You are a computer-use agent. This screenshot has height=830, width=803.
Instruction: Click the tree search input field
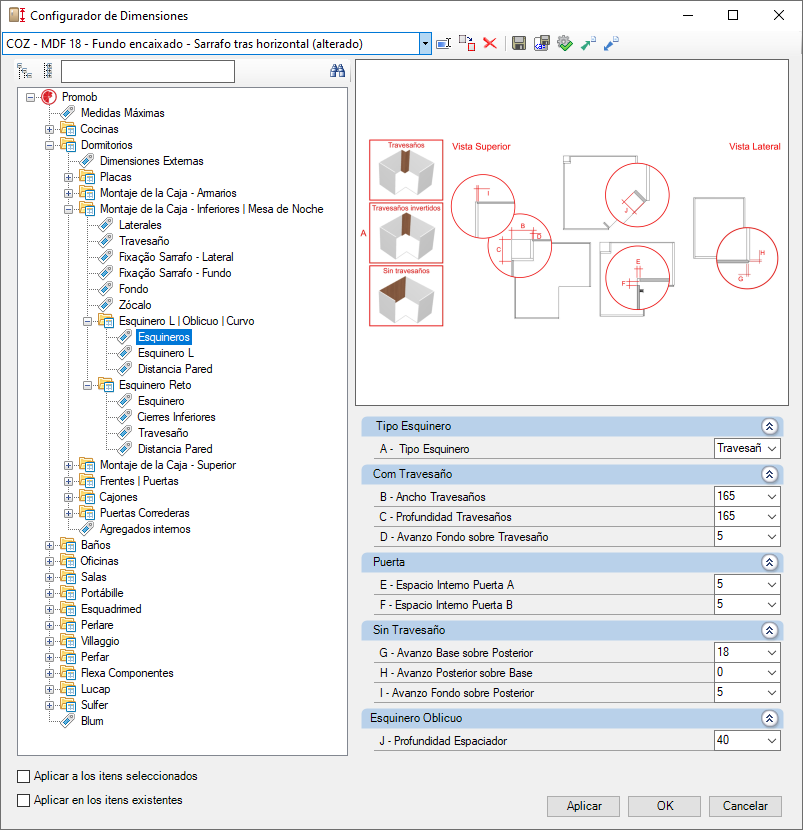pos(148,71)
